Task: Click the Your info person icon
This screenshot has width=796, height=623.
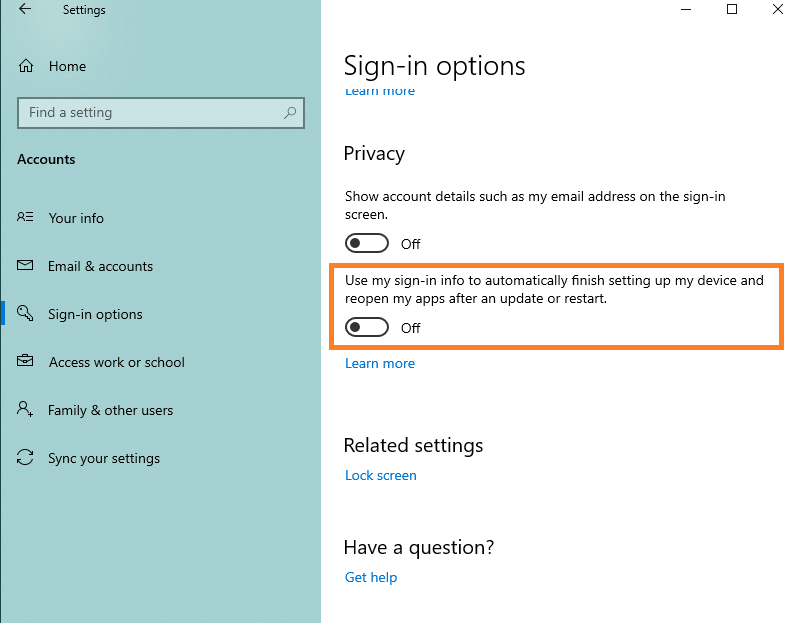Action: click(x=26, y=218)
